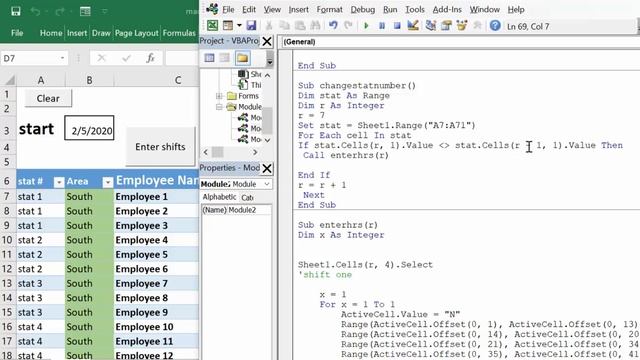Click the Excel redo arrow
This screenshot has height=360, width=640.
[60, 11]
